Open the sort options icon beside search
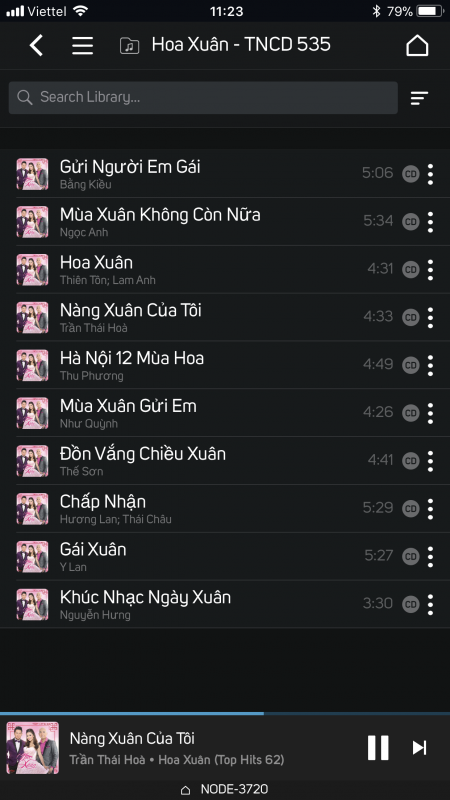 tap(419, 97)
